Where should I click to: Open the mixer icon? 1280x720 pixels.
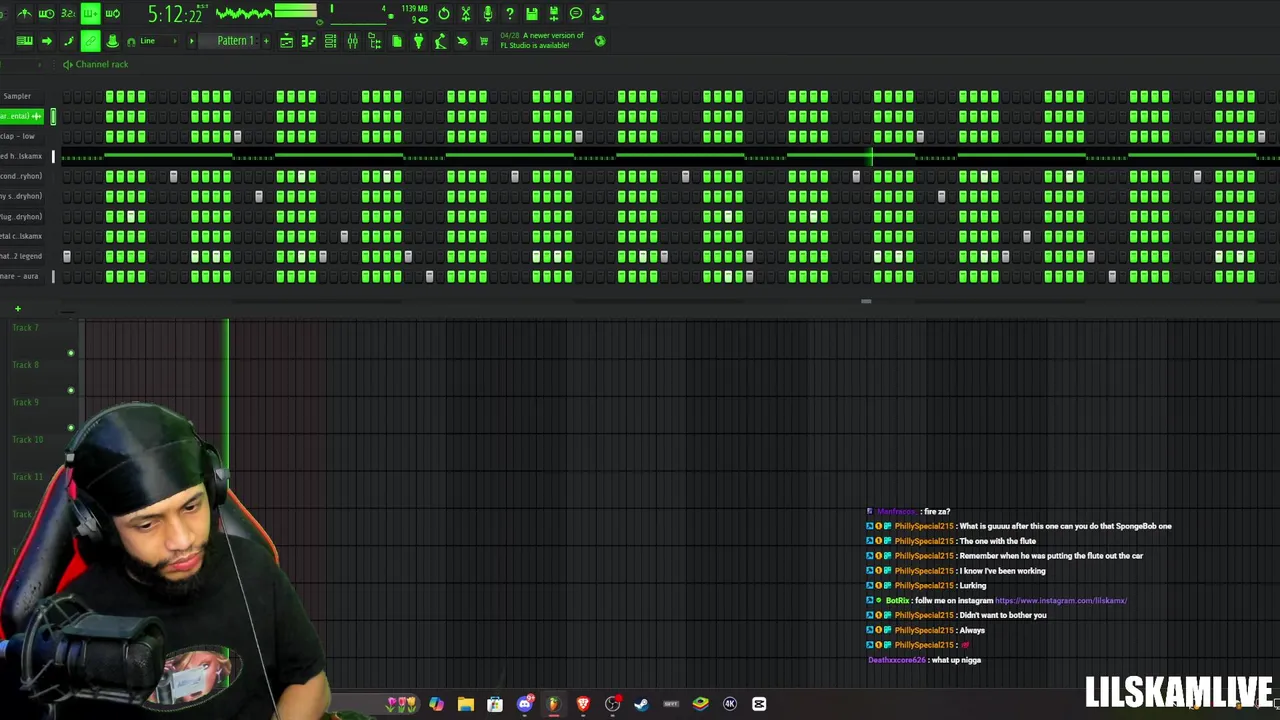click(x=352, y=41)
